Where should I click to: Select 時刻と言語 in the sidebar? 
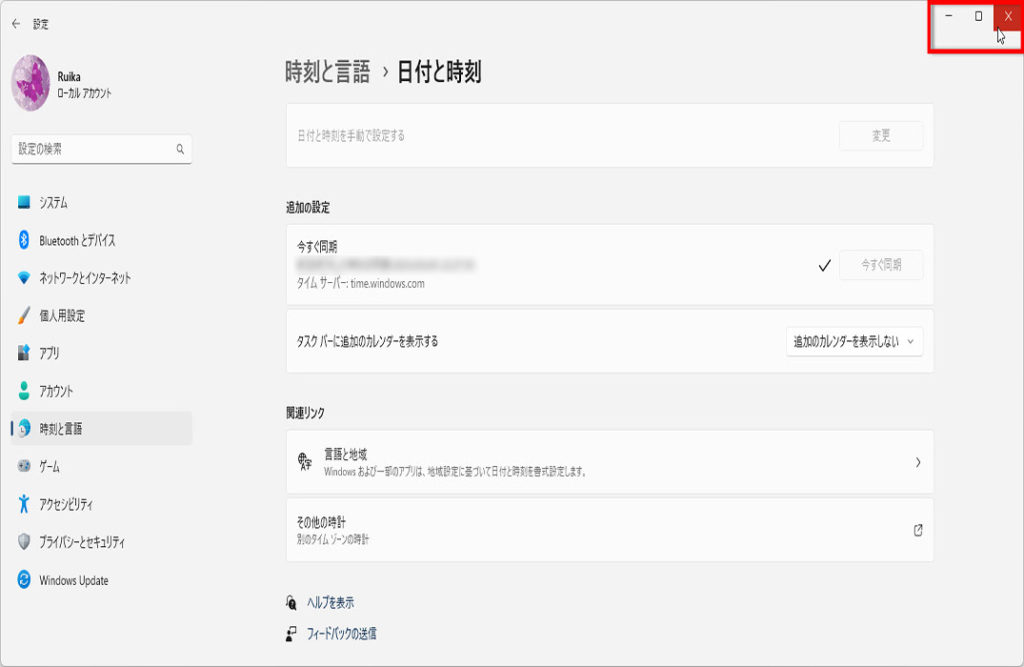(61, 429)
